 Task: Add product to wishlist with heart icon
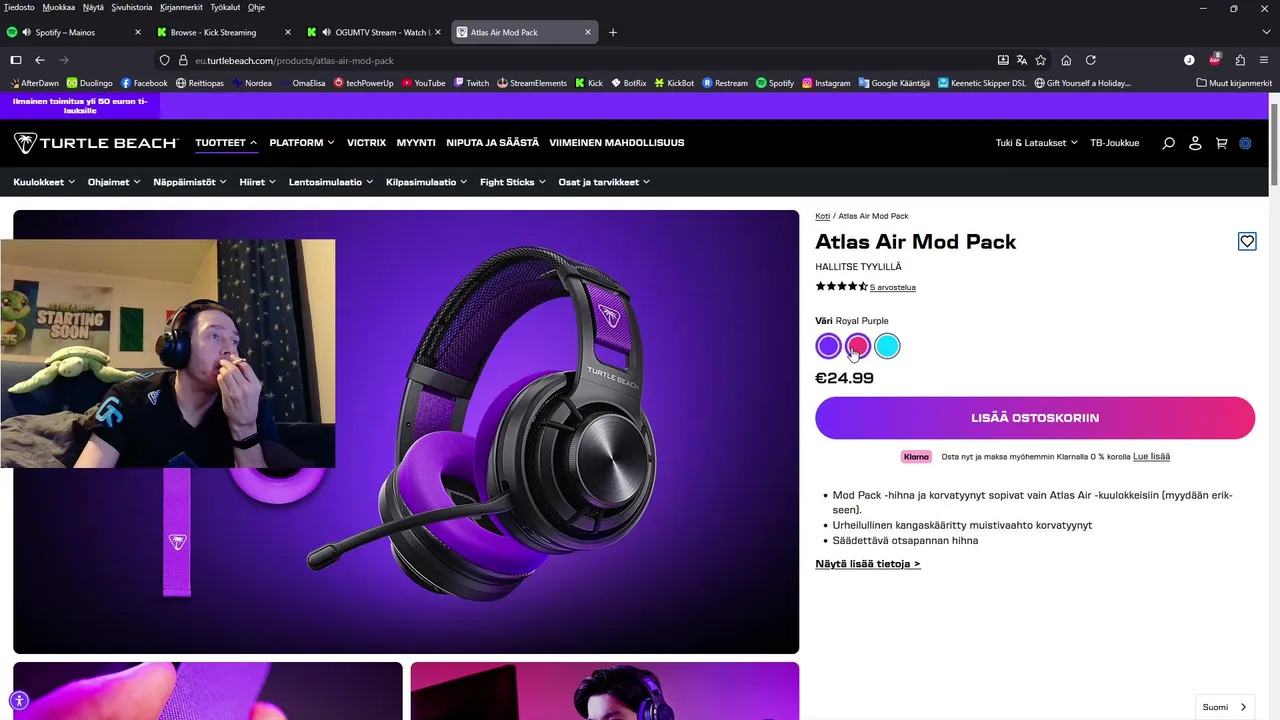tap(1247, 241)
